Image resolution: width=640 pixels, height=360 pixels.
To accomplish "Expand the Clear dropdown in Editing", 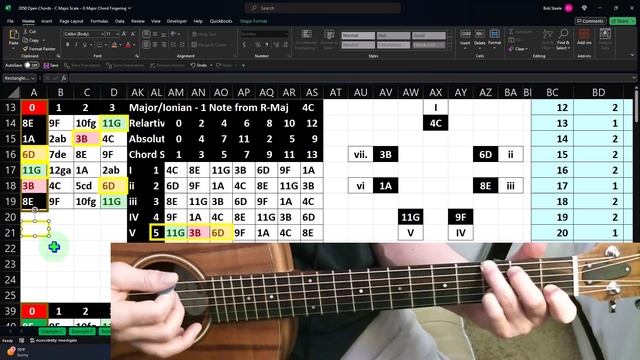I will click(x=526, y=49).
